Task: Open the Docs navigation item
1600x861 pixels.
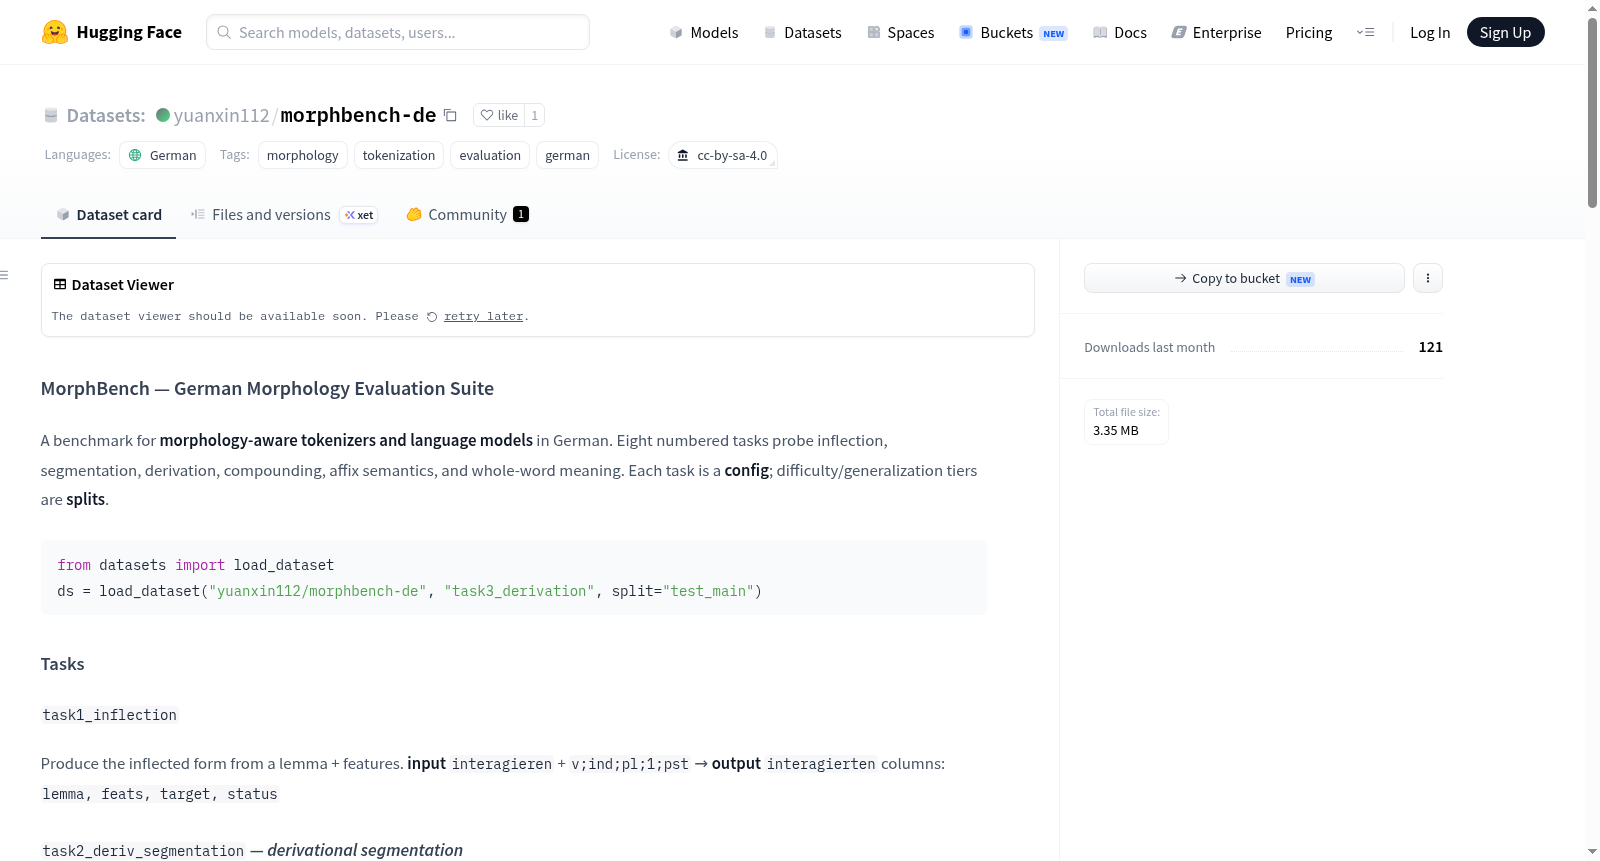Action: tap(1120, 33)
